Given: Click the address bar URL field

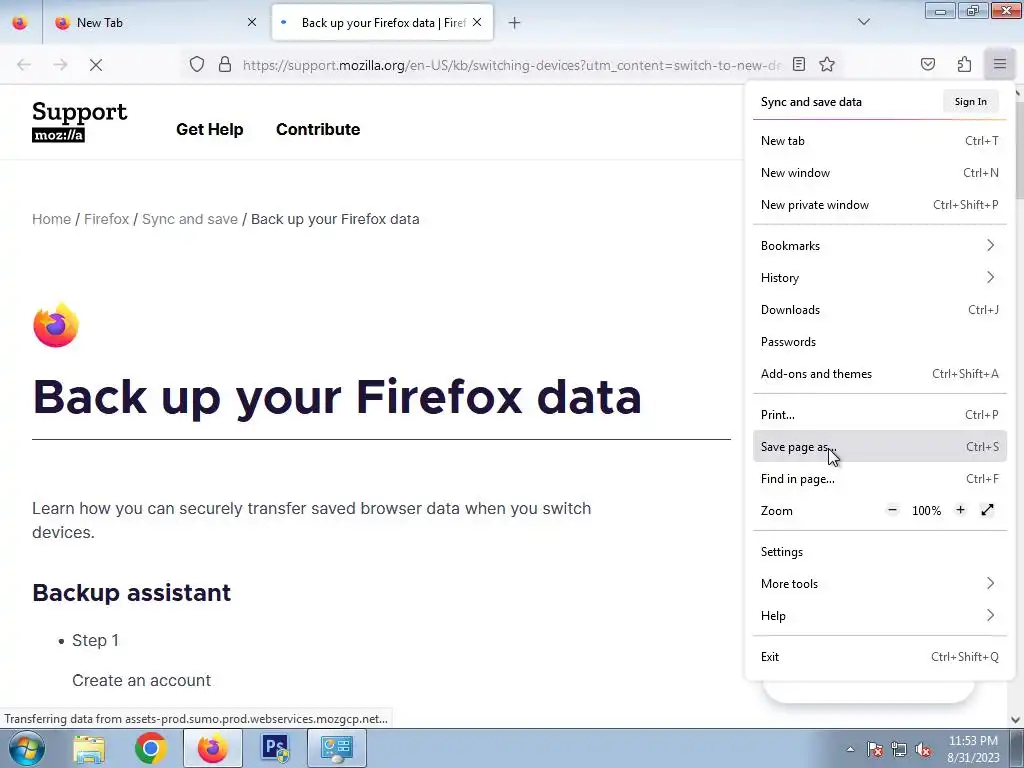Looking at the screenshot, I should point(511,65).
